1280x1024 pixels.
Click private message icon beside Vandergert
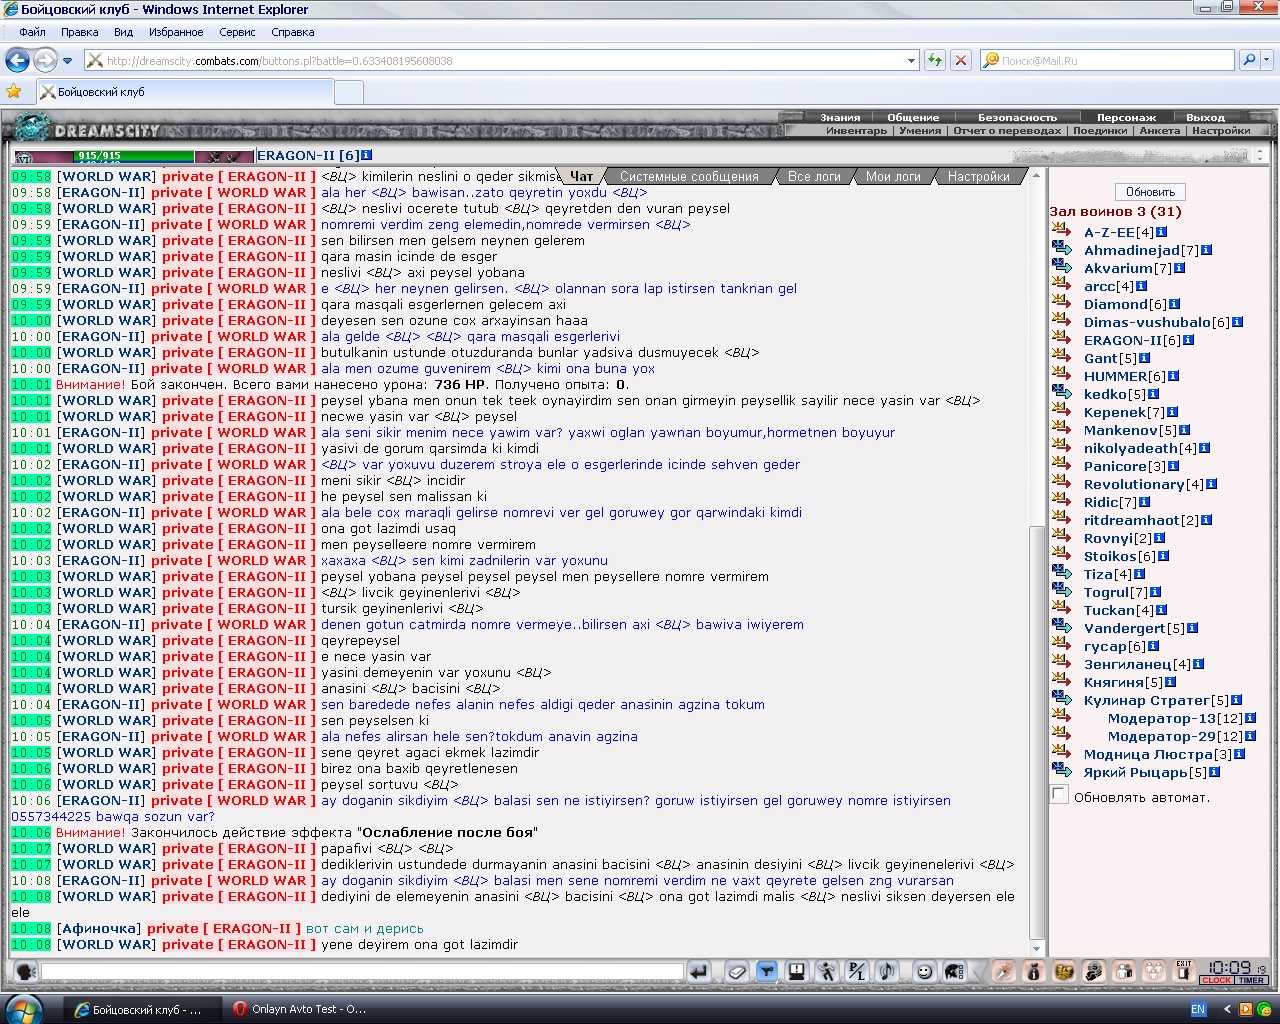point(1062,628)
